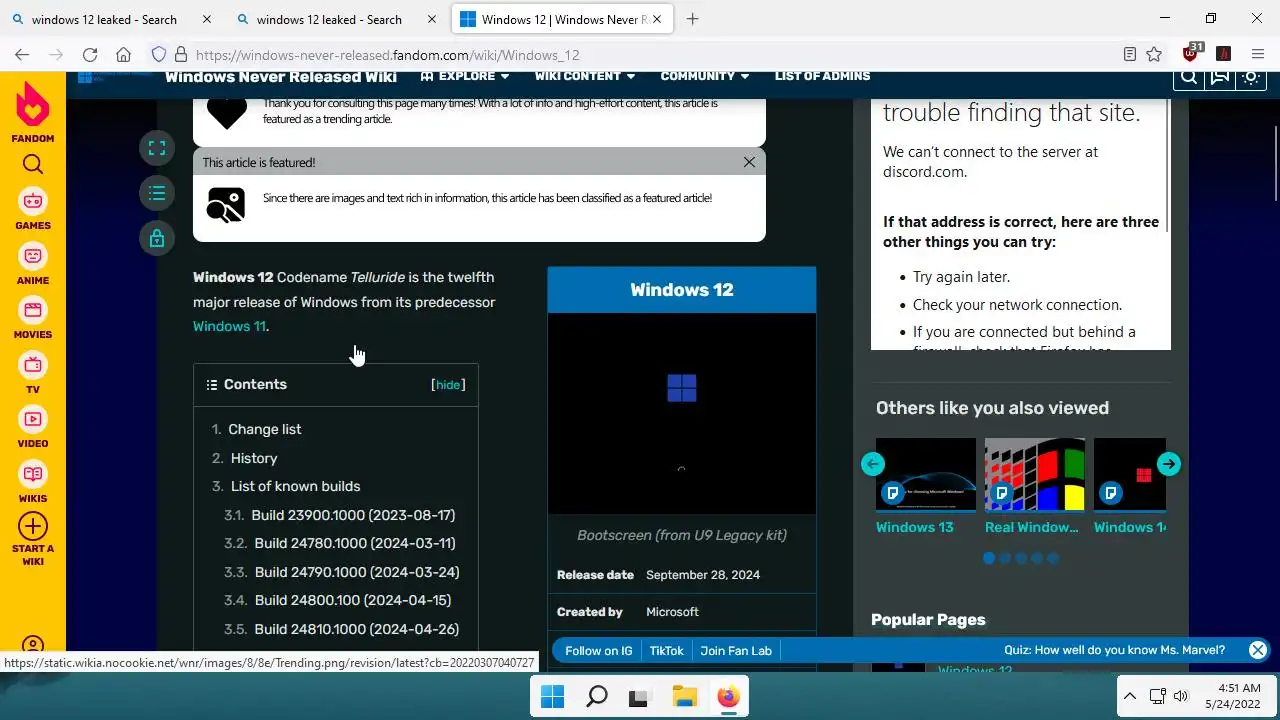Viewport: 1280px width, 720px height.
Task: Open Firefox application menu
Action: 1258,55
